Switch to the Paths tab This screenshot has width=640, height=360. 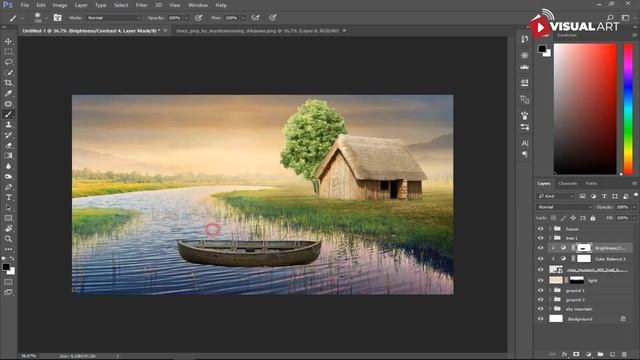tap(591, 184)
